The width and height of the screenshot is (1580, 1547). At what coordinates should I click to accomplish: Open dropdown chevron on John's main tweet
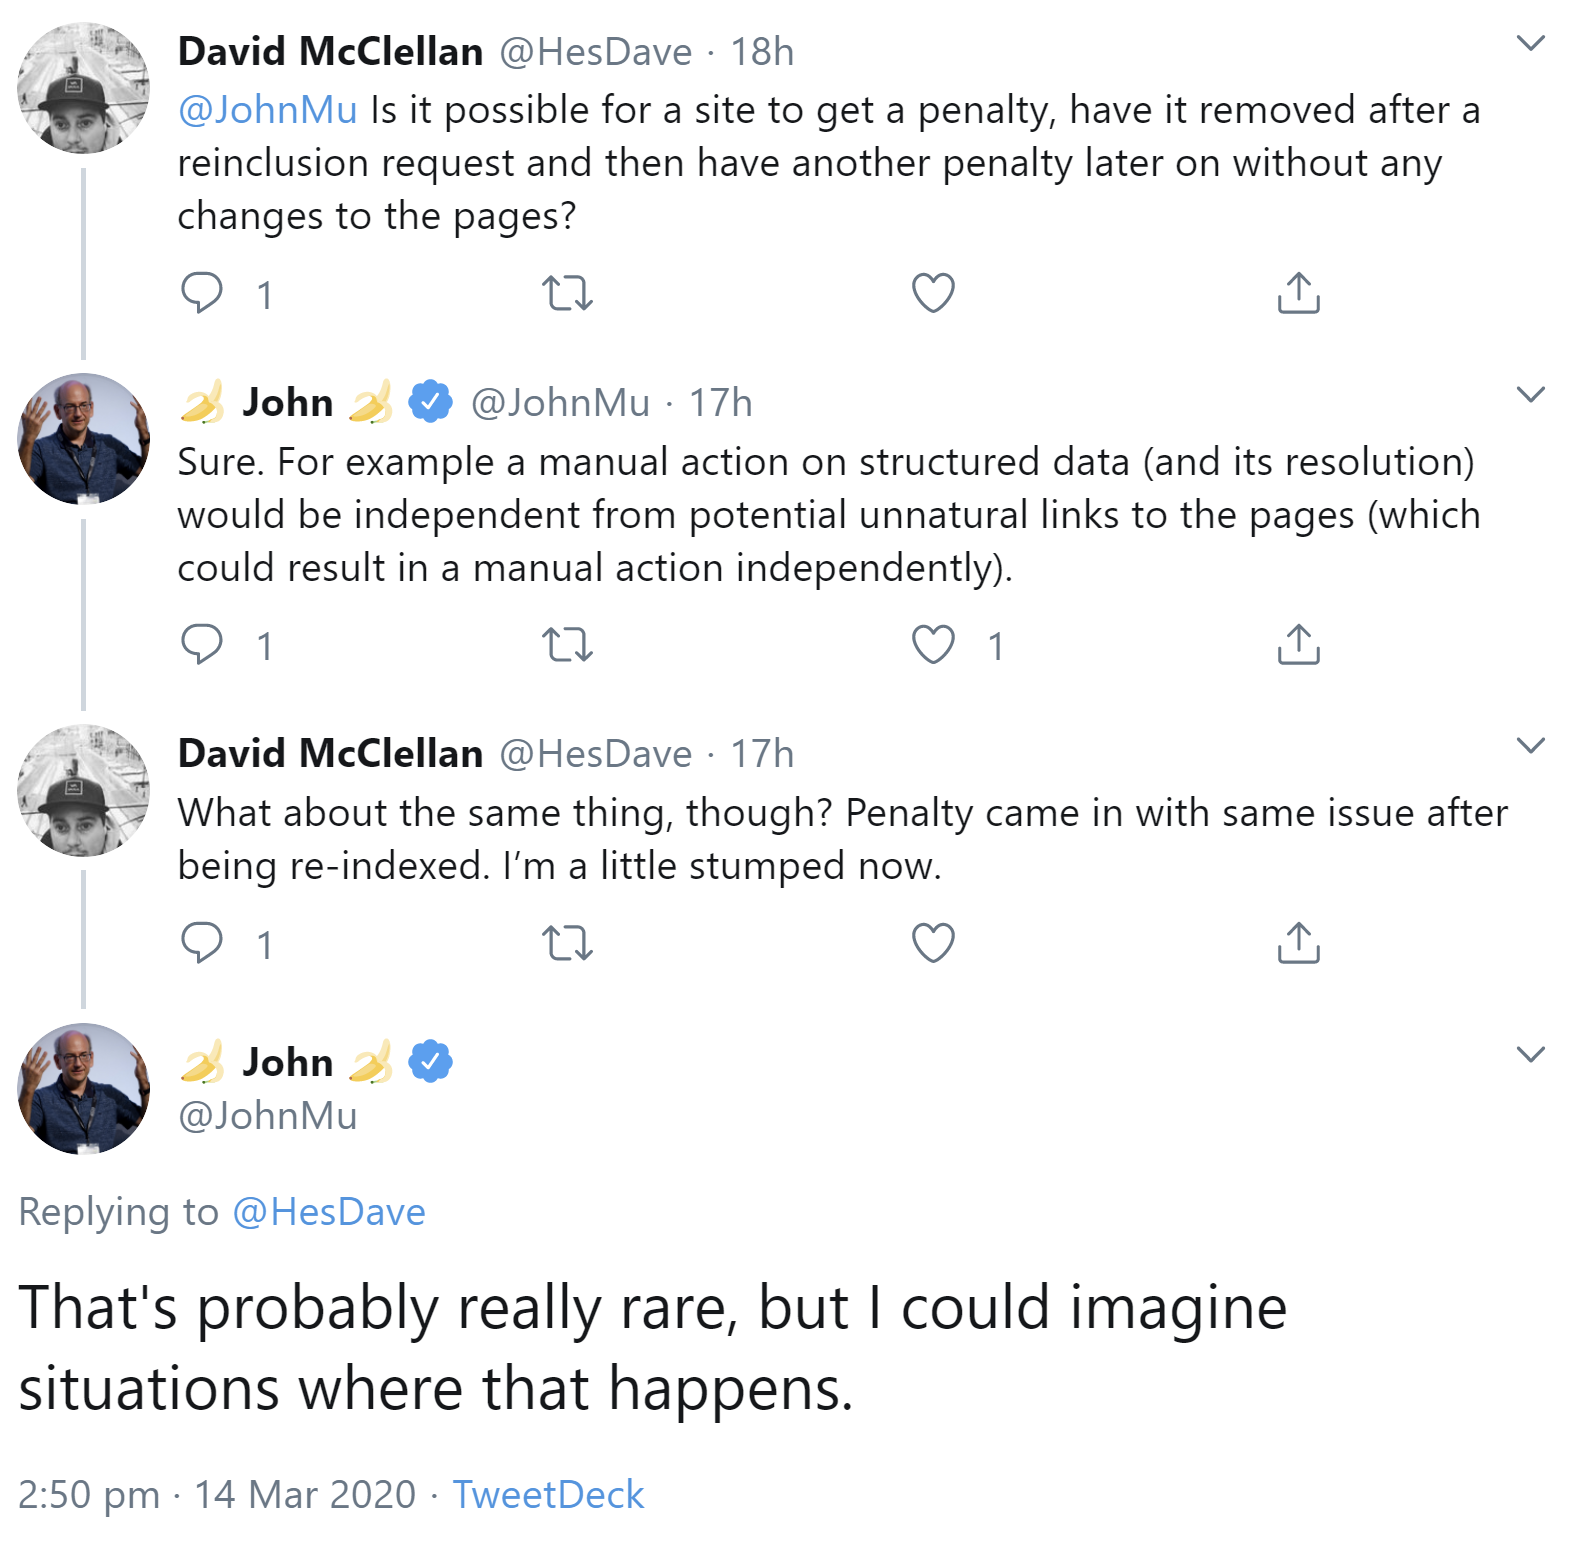[x=1530, y=1054]
